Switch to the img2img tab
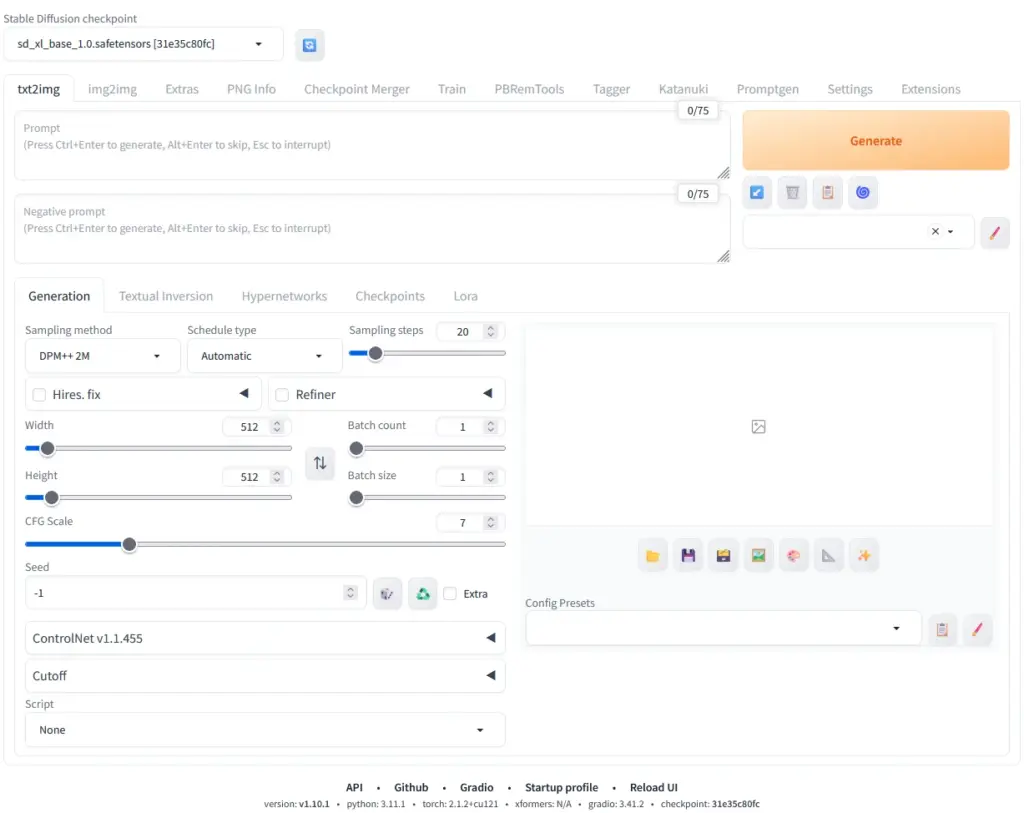This screenshot has height=813, width=1024. pos(112,89)
